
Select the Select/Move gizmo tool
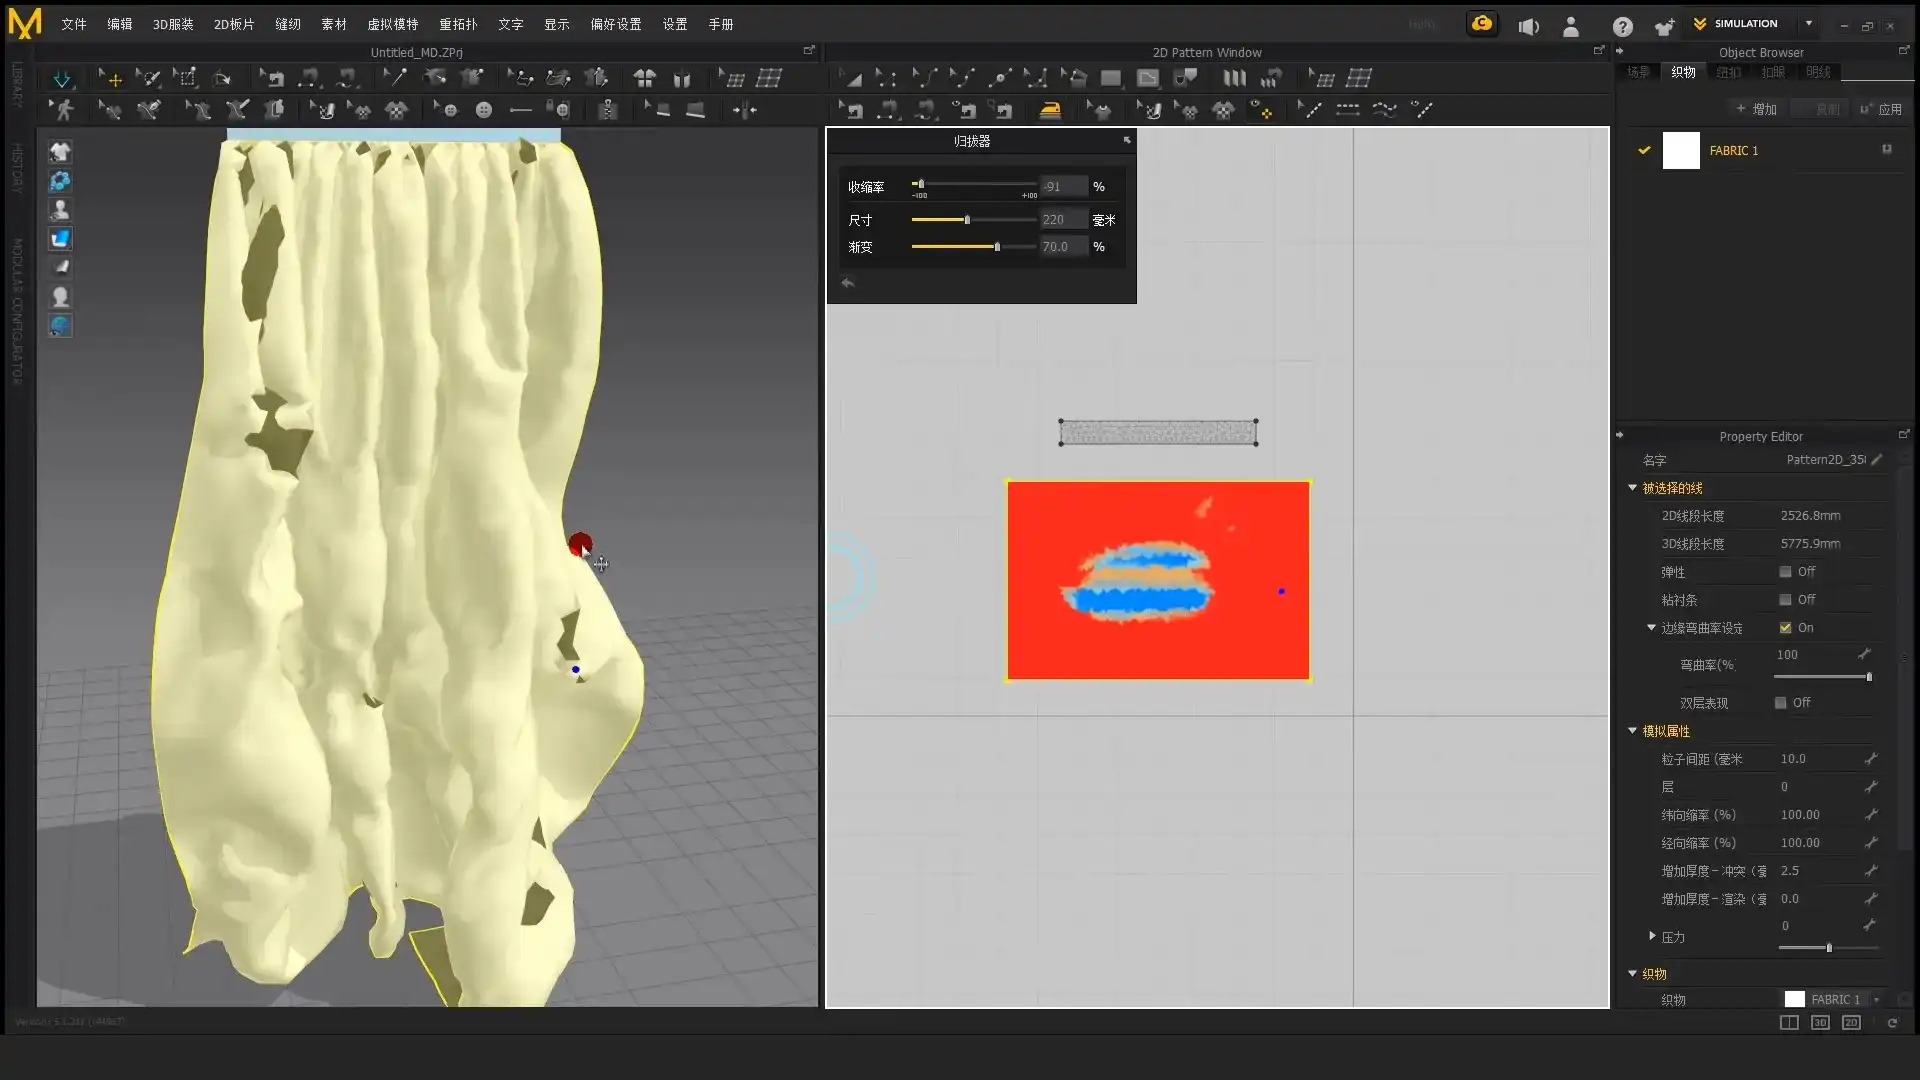pyautogui.click(x=112, y=78)
